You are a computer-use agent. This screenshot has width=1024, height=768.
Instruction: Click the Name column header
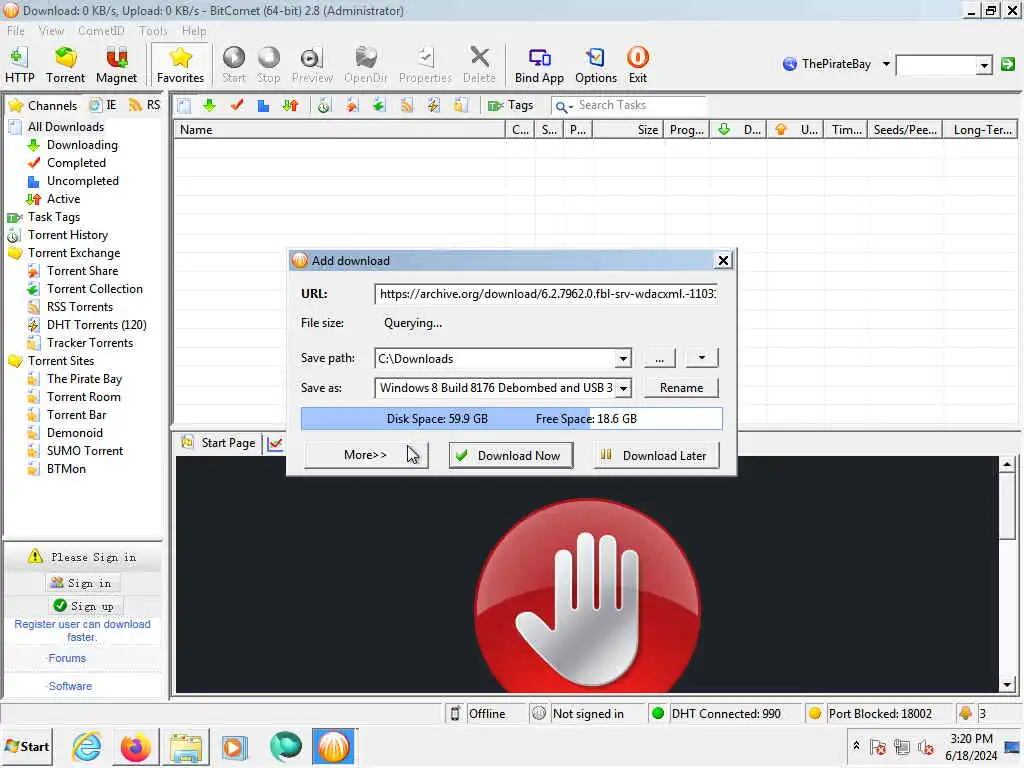[x=340, y=130]
